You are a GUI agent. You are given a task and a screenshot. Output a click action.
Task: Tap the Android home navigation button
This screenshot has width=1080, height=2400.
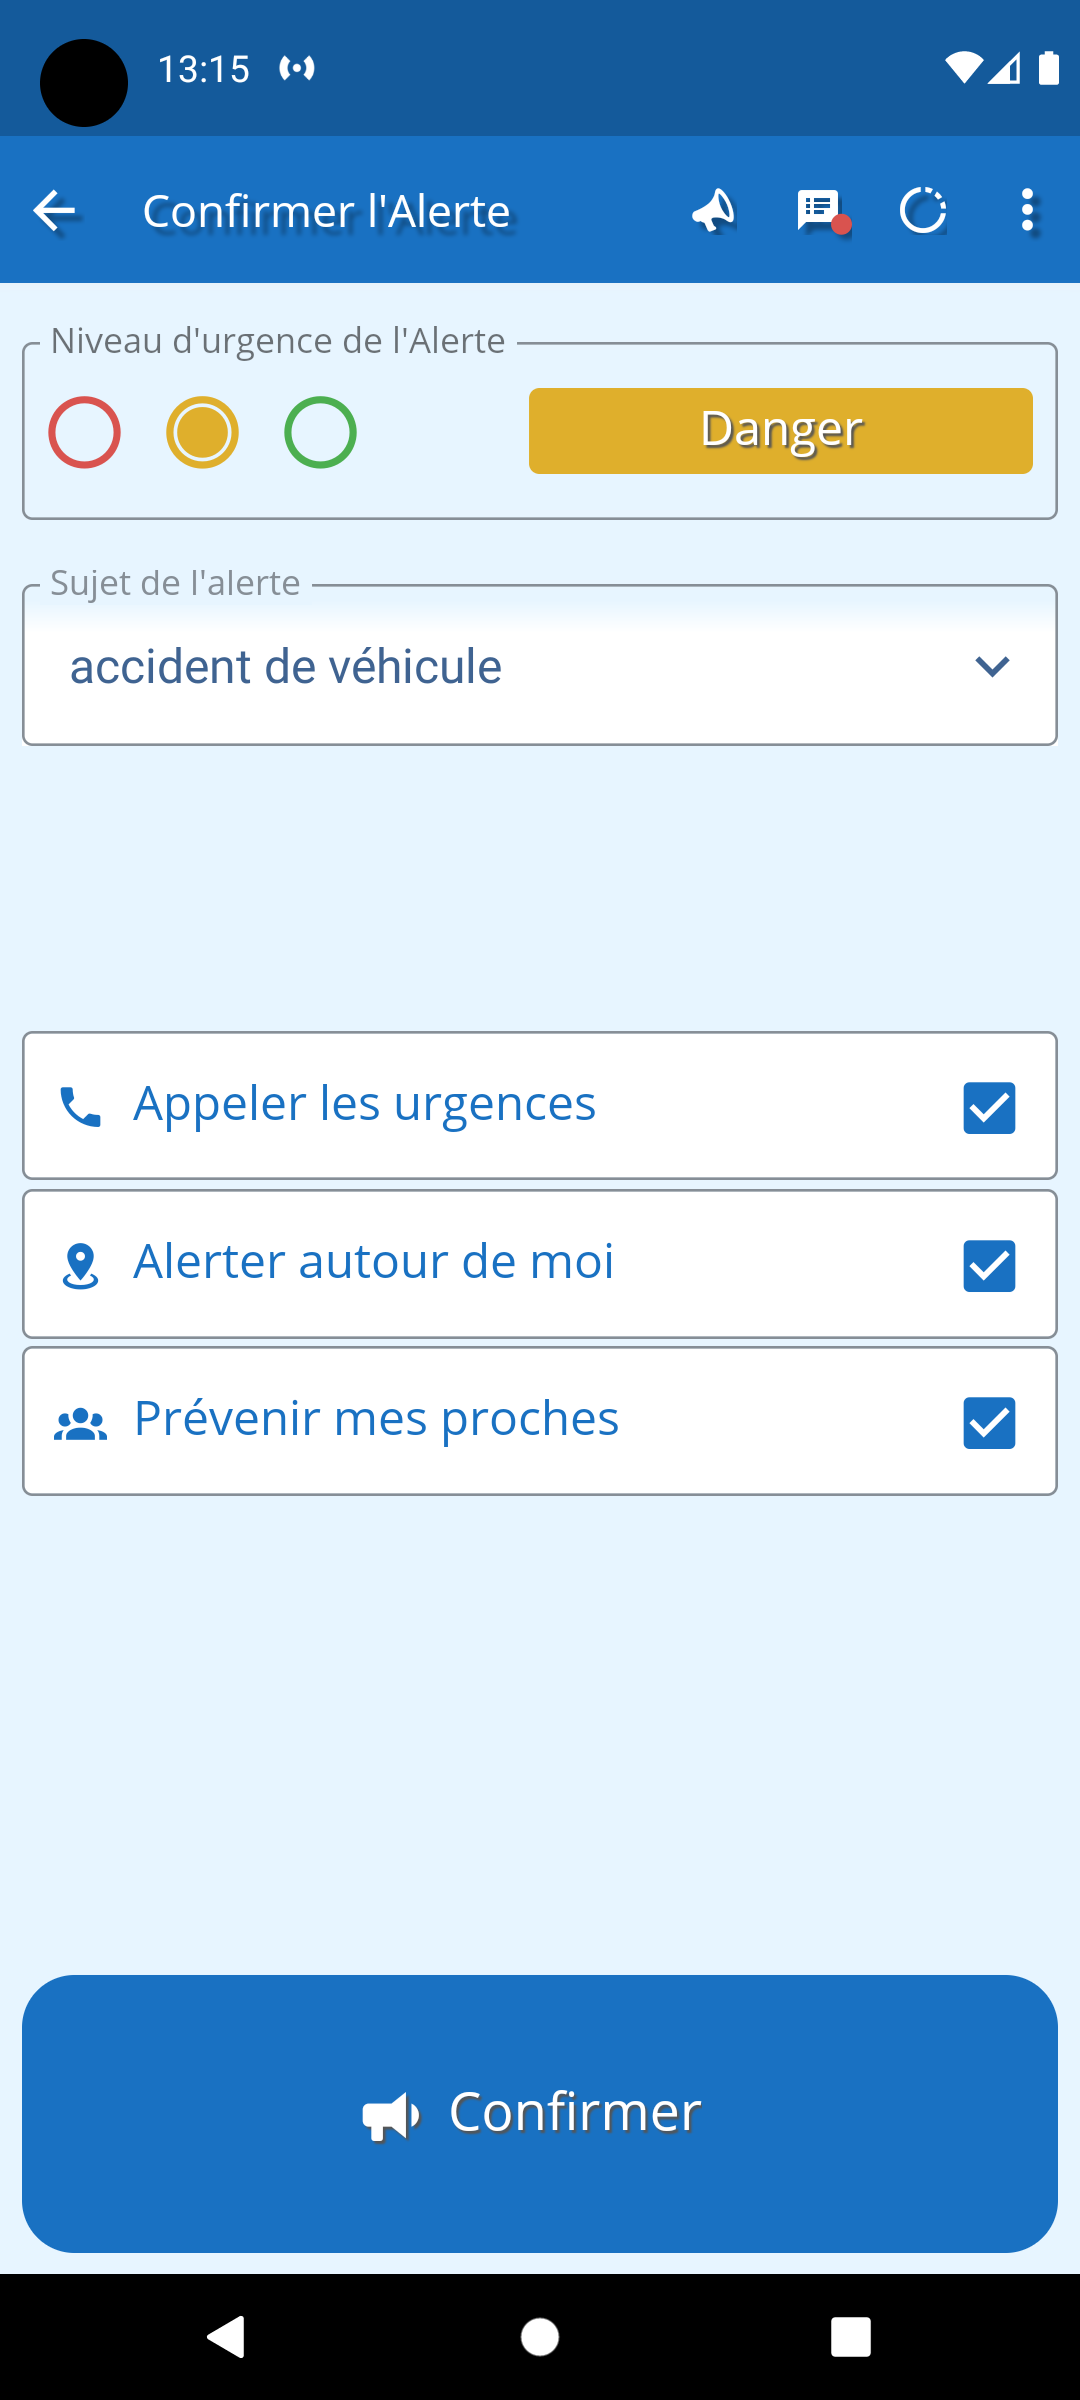[x=540, y=2337]
